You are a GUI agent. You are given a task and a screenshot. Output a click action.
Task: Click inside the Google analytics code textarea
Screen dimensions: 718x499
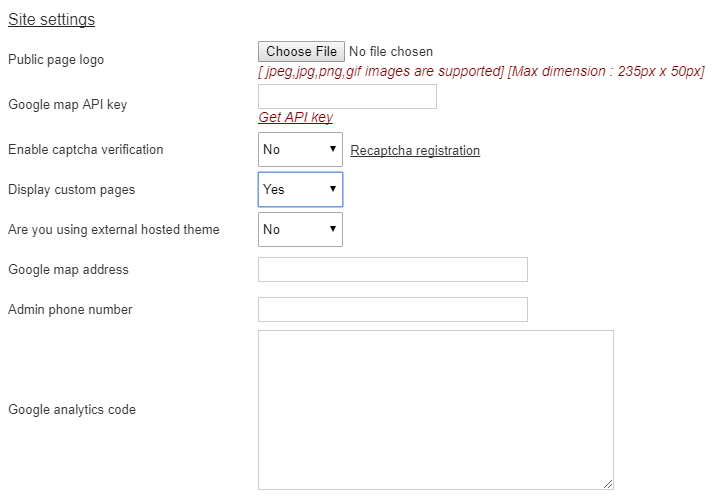tap(436, 410)
